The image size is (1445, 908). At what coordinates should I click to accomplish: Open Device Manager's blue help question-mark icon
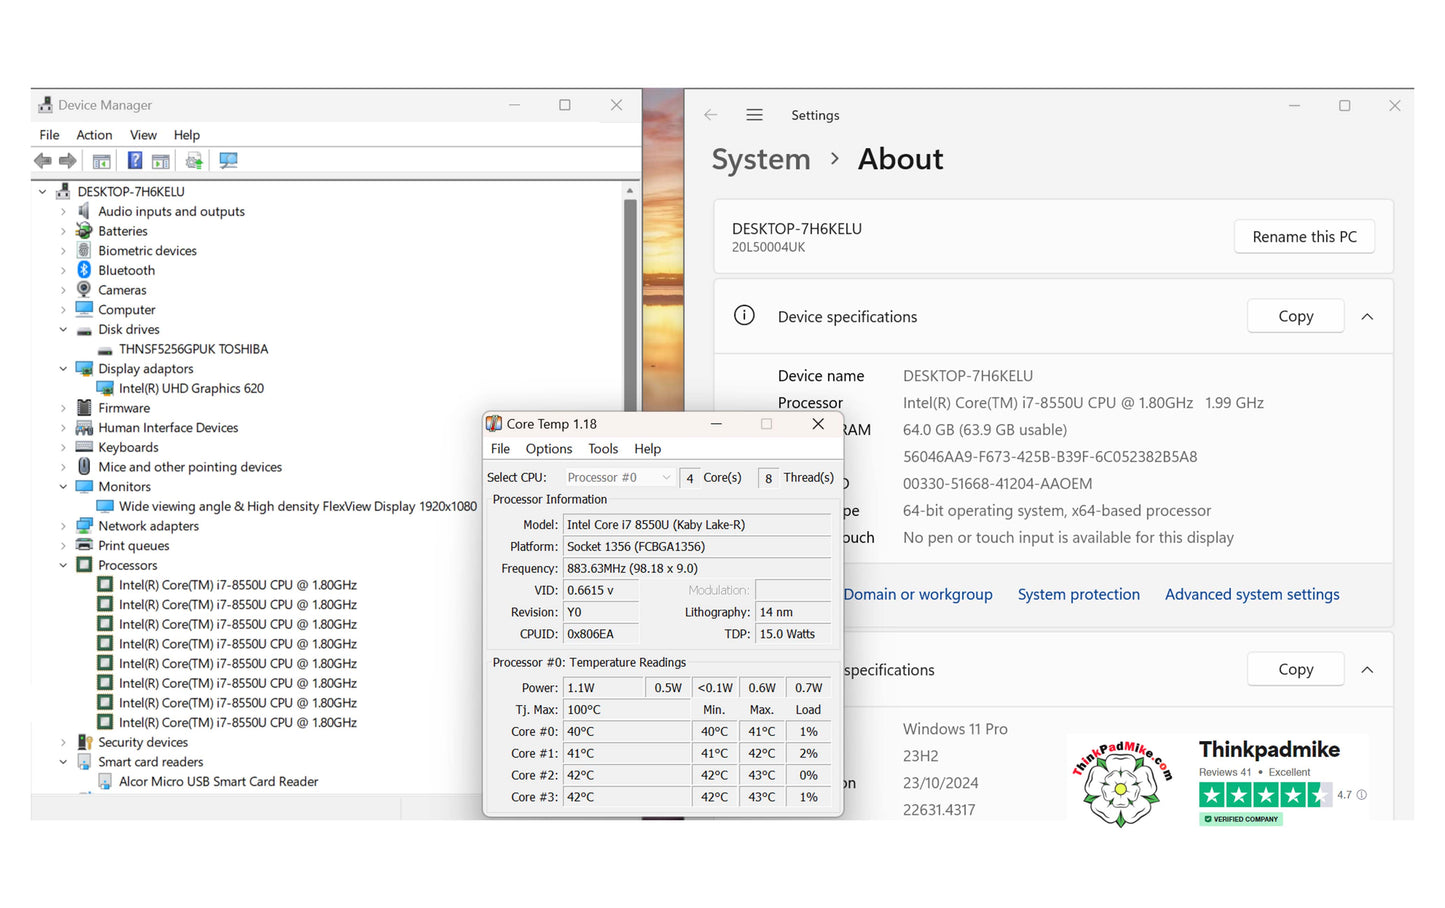click(134, 161)
